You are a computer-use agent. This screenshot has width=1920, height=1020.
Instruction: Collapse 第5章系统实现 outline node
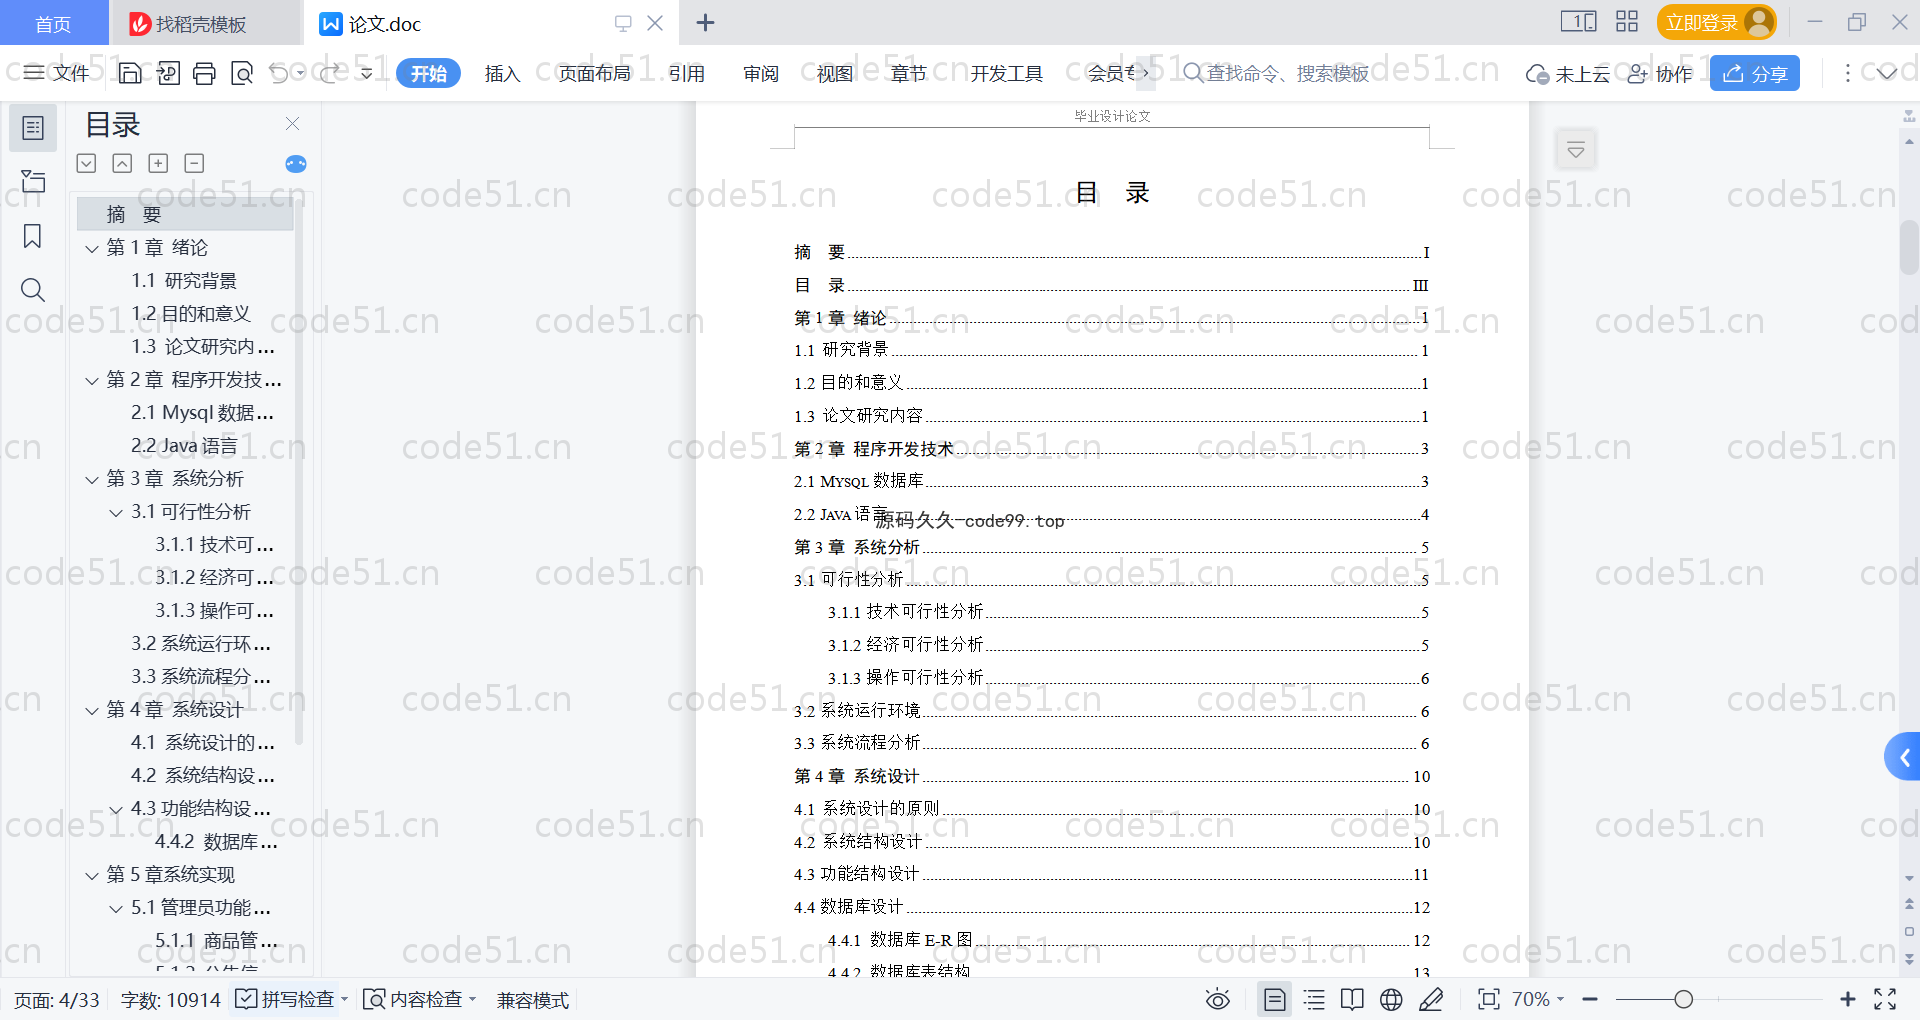point(92,876)
